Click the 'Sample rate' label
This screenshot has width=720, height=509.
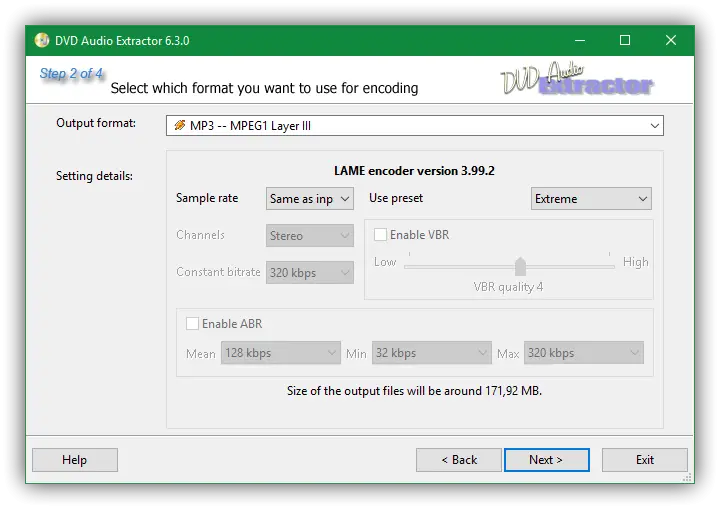pos(207,198)
